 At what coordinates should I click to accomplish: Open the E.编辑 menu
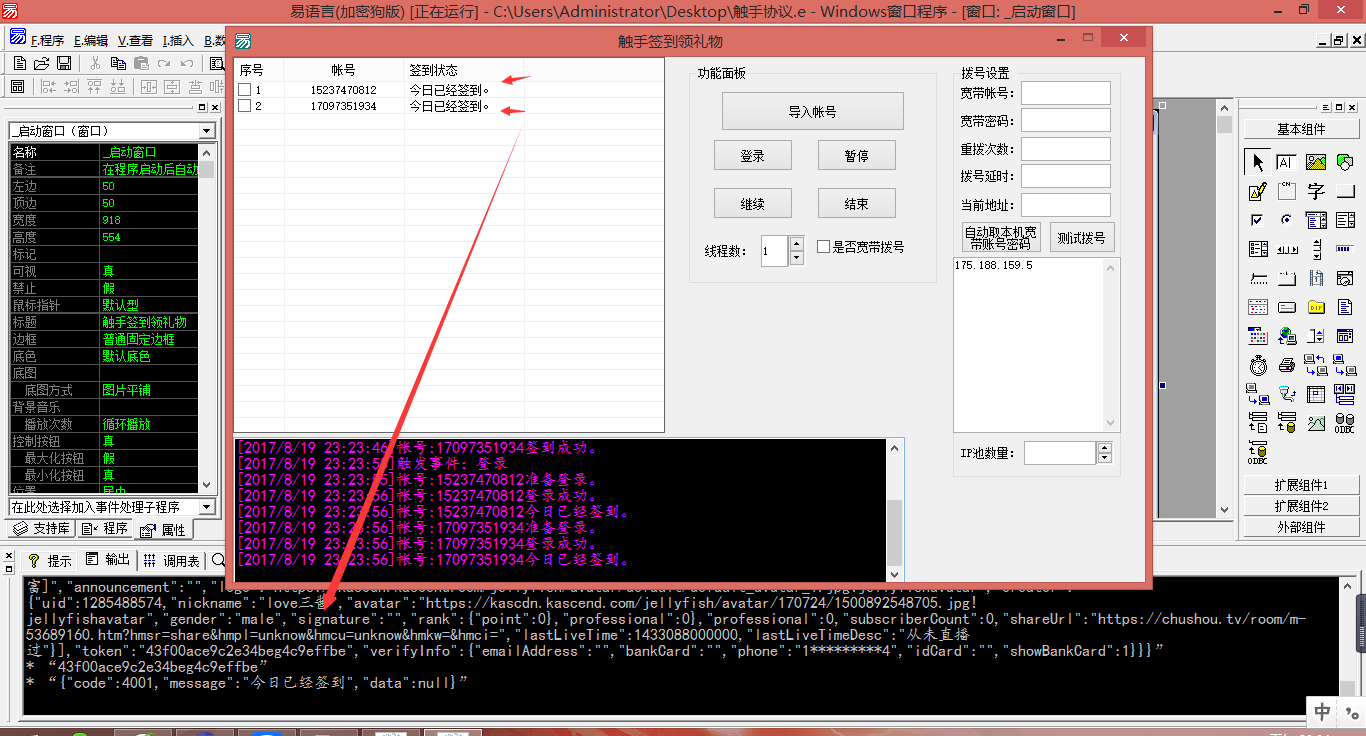tap(90, 41)
